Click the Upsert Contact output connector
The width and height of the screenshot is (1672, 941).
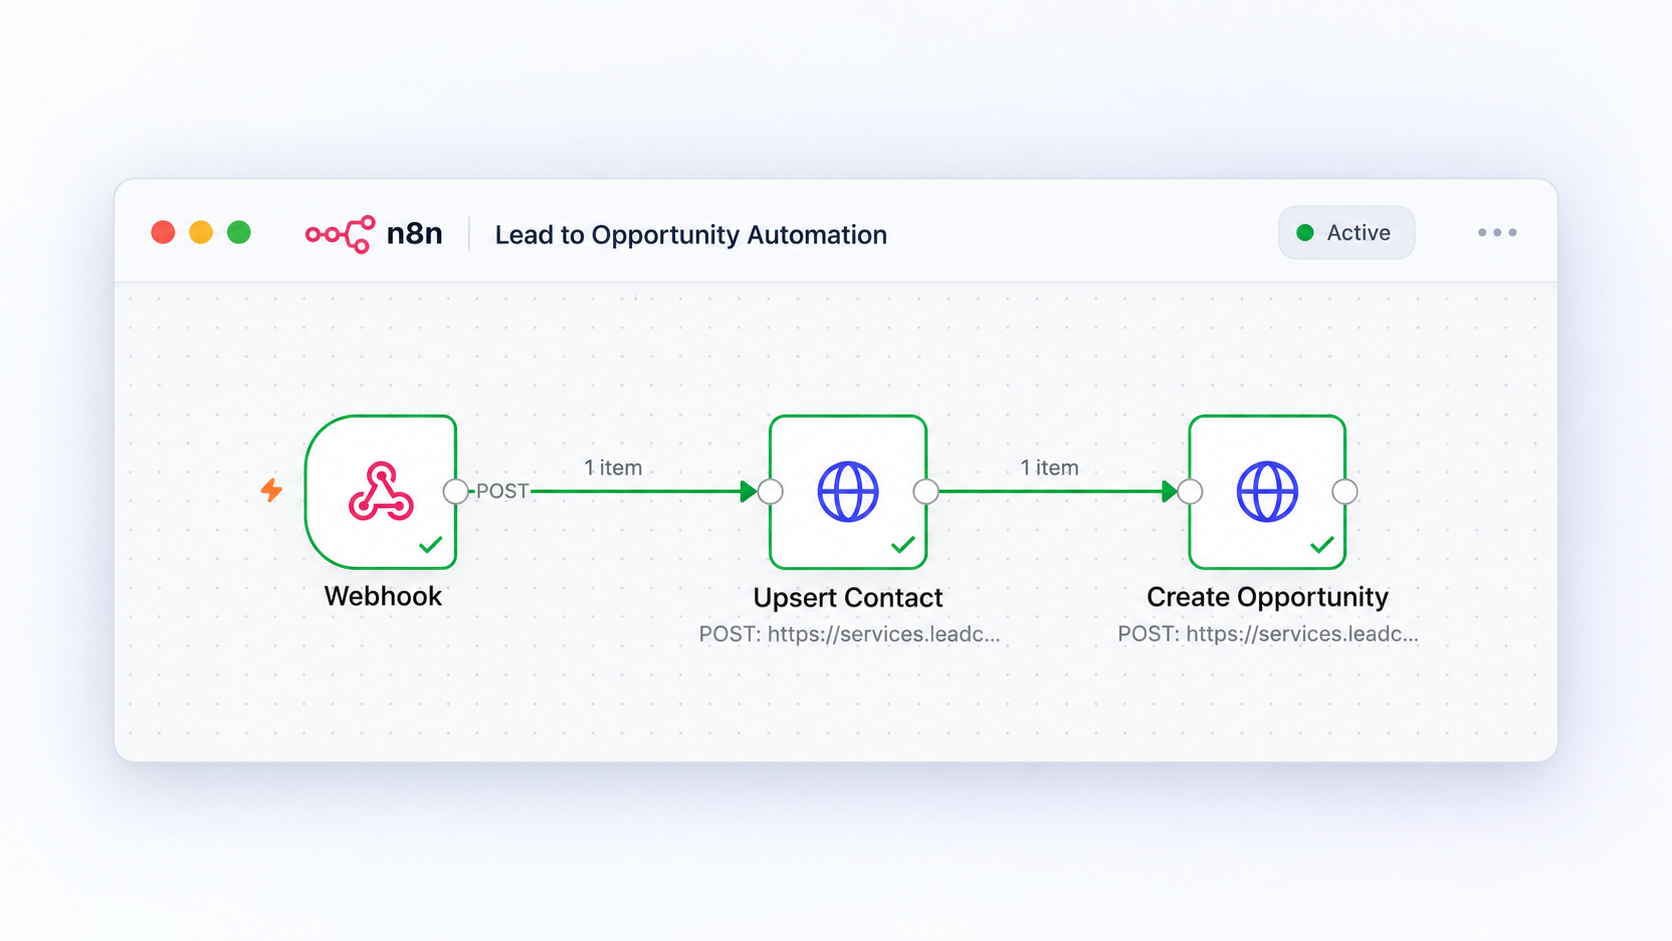[x=926, y=491]
